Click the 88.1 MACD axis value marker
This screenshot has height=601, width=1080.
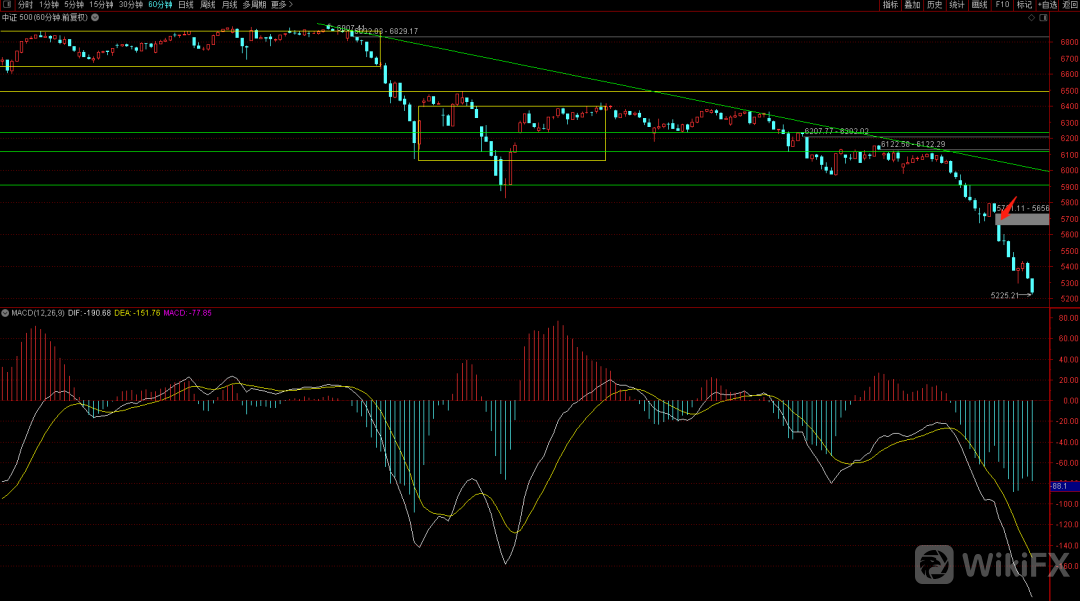1060,486
